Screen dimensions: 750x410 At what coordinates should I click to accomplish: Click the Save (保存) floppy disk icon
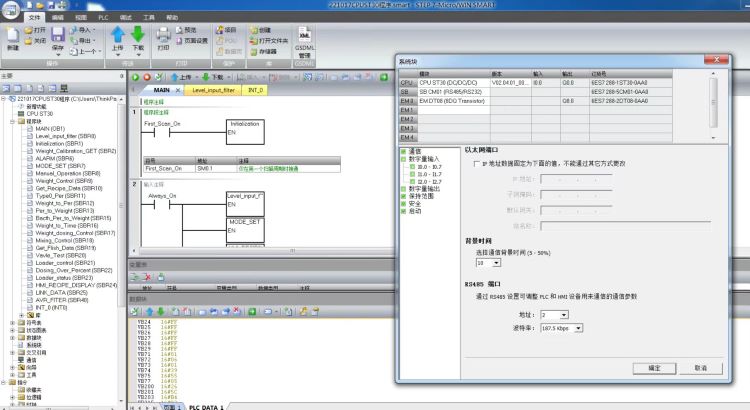pos(58,37)
